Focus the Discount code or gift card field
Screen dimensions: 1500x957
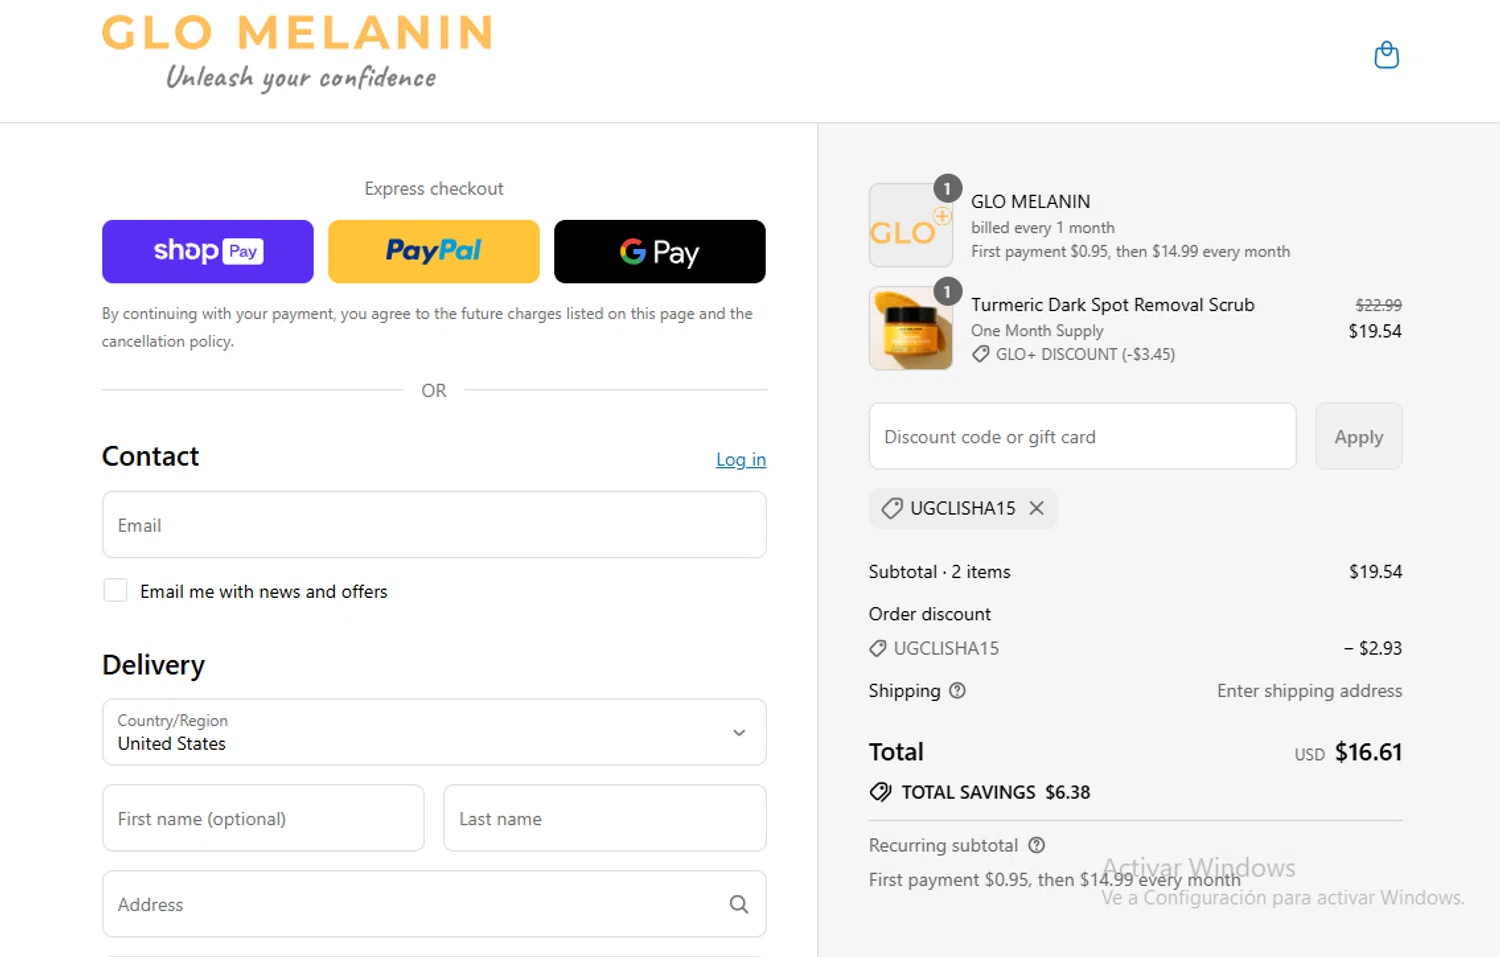(1082, 436)
